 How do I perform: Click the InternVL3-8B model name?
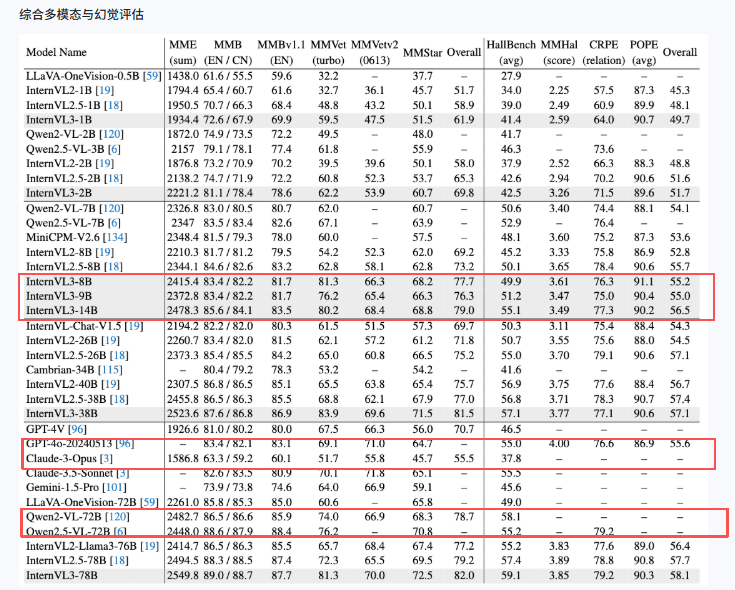(59, 282)
